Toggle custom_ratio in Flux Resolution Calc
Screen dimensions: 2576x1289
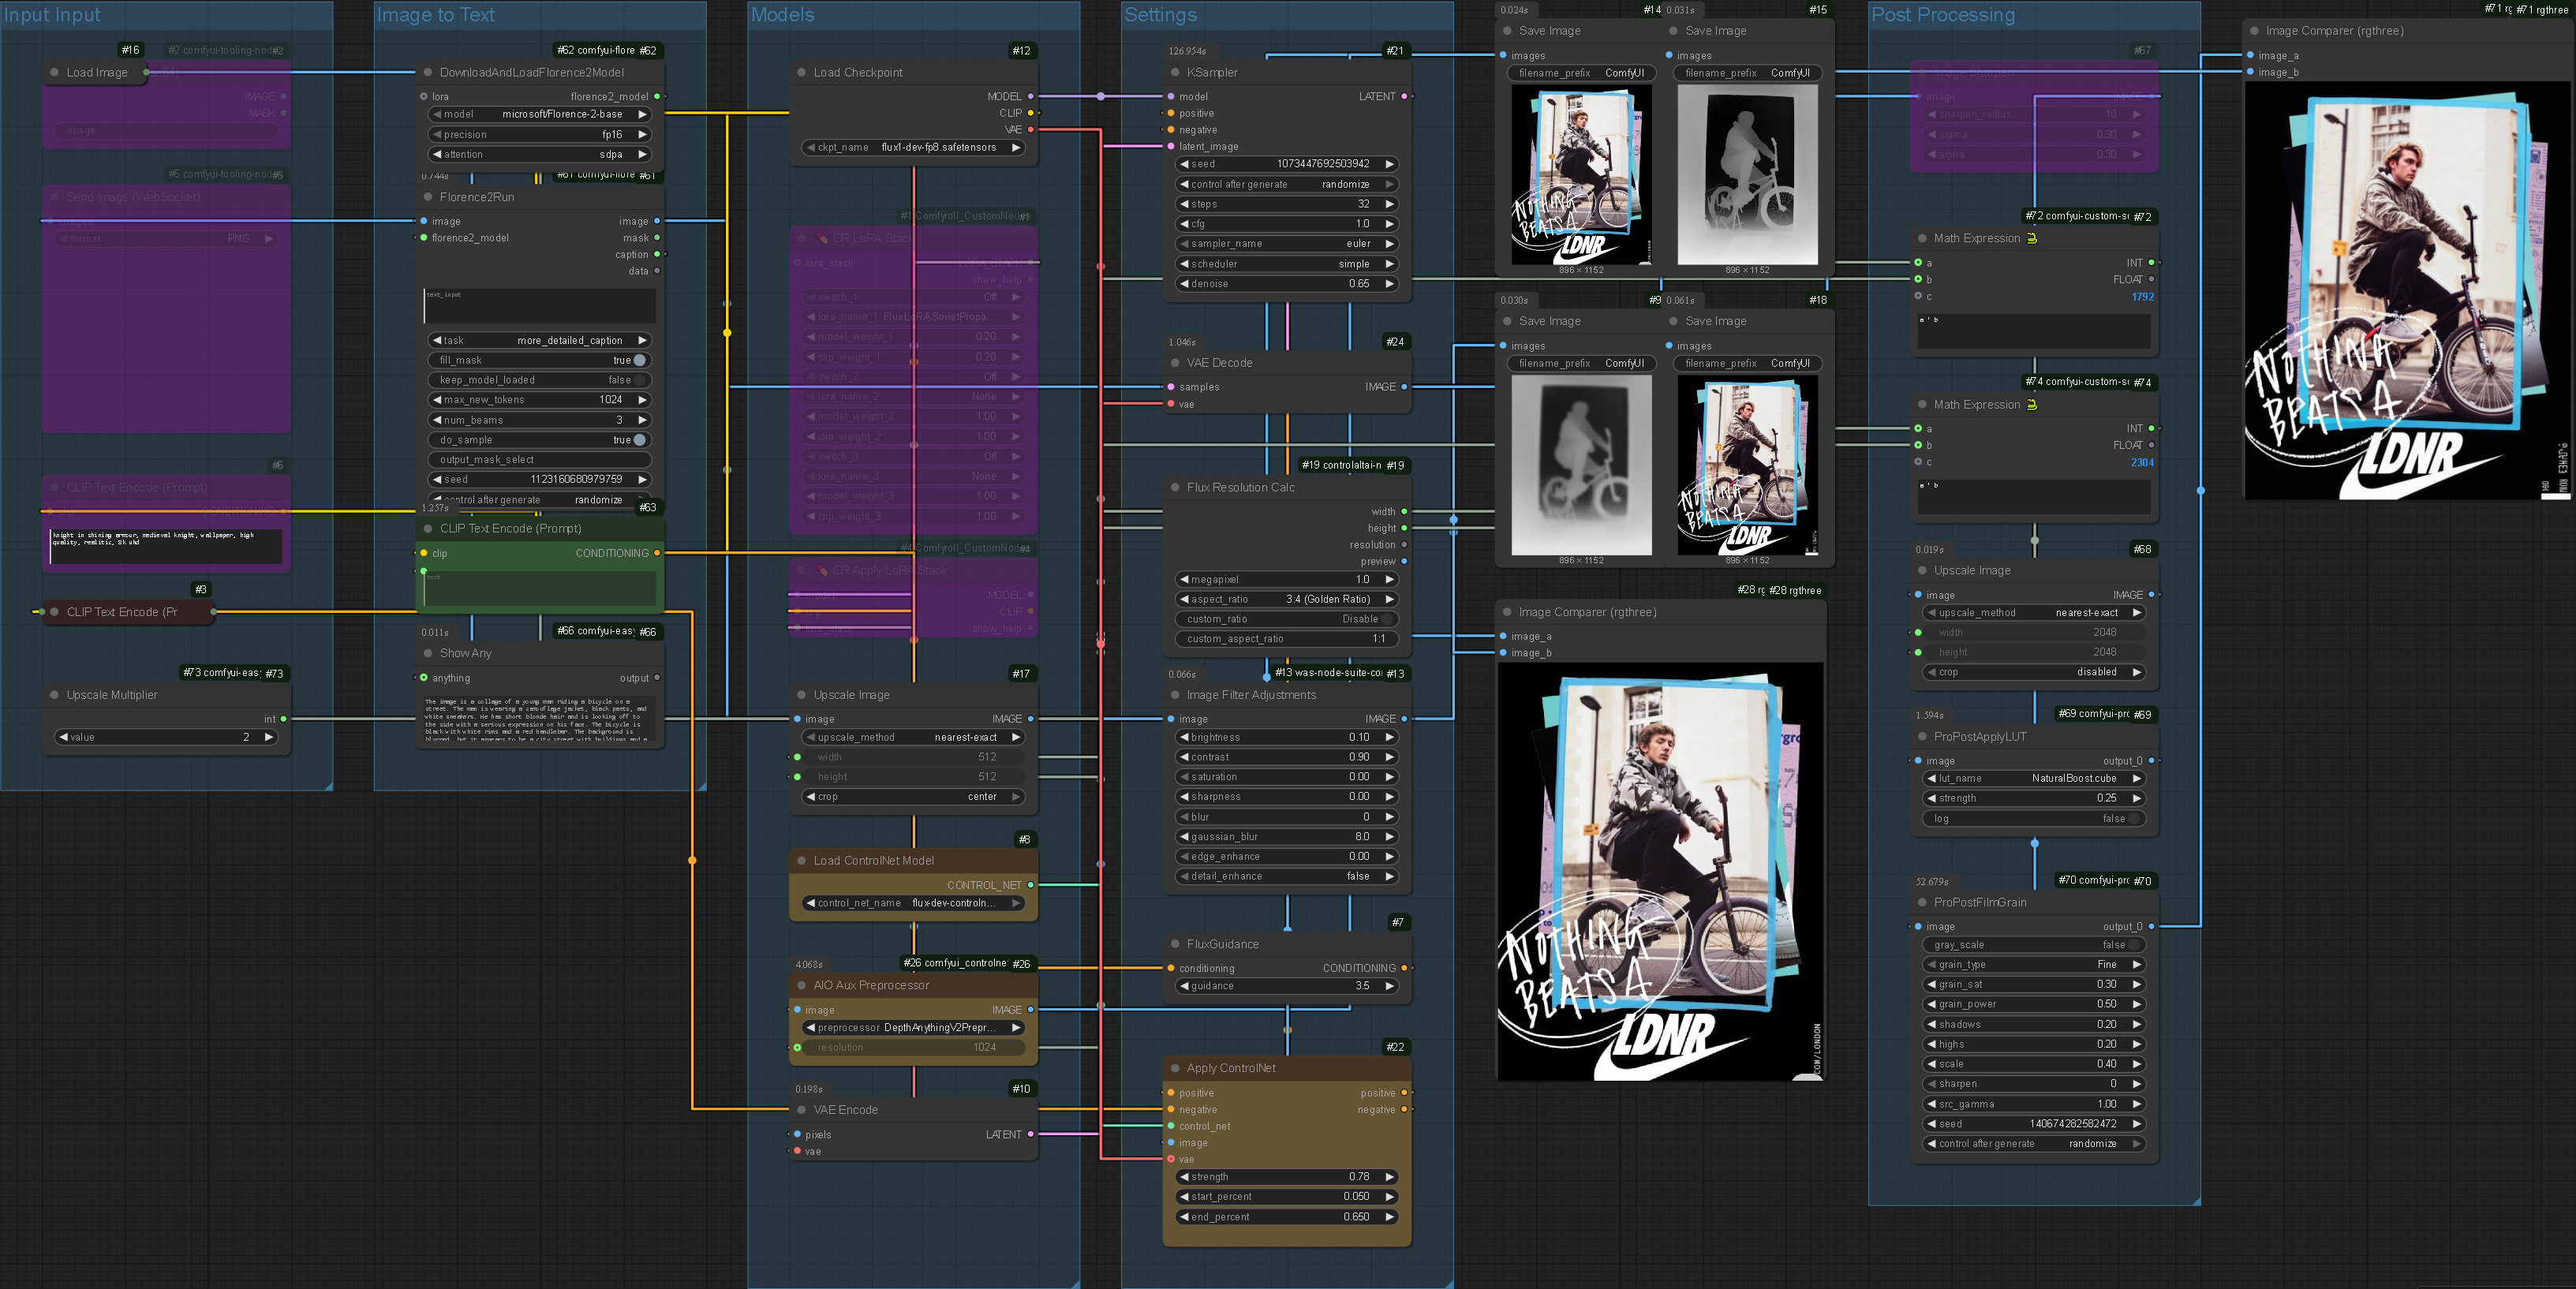click(1287, 619)
